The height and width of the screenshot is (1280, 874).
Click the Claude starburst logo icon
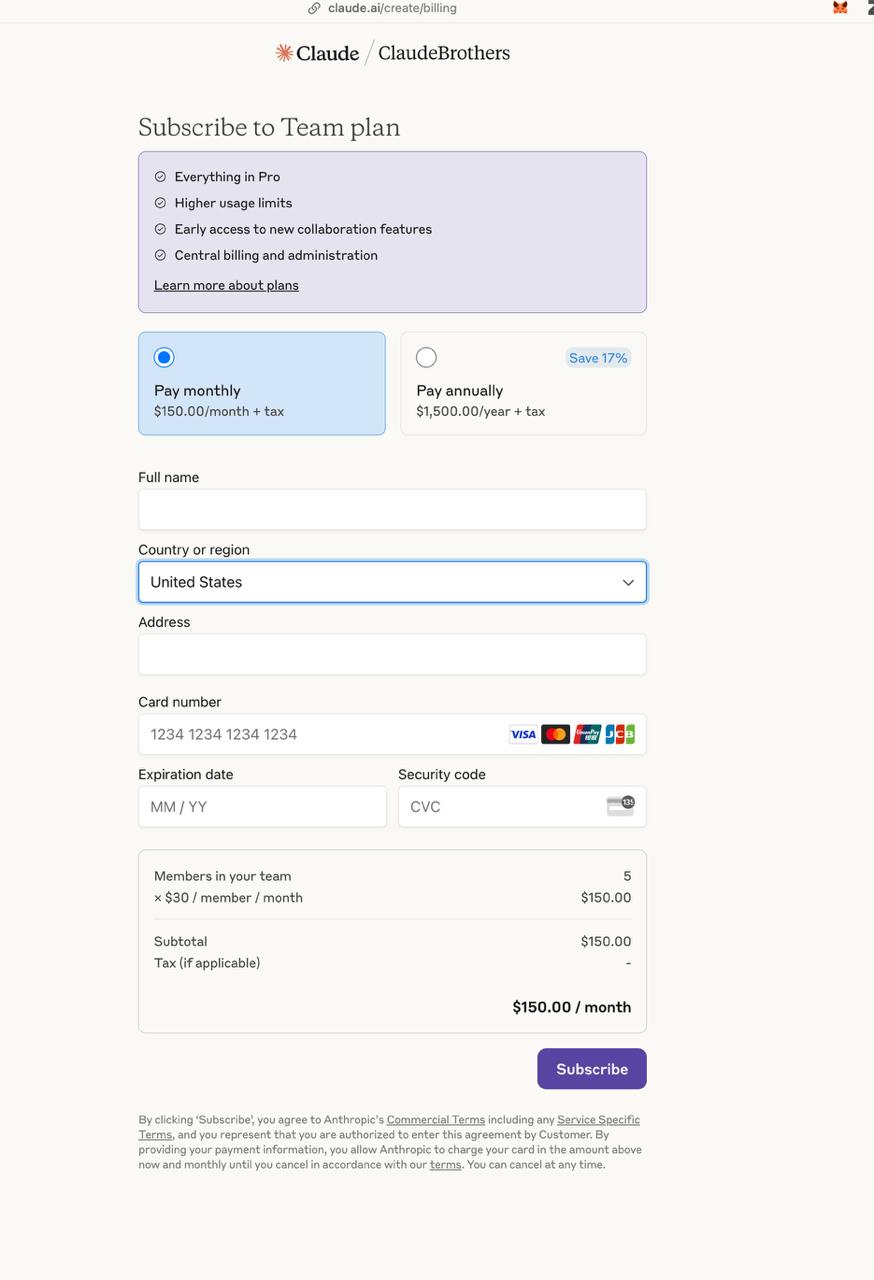click(x=284, y=53)
